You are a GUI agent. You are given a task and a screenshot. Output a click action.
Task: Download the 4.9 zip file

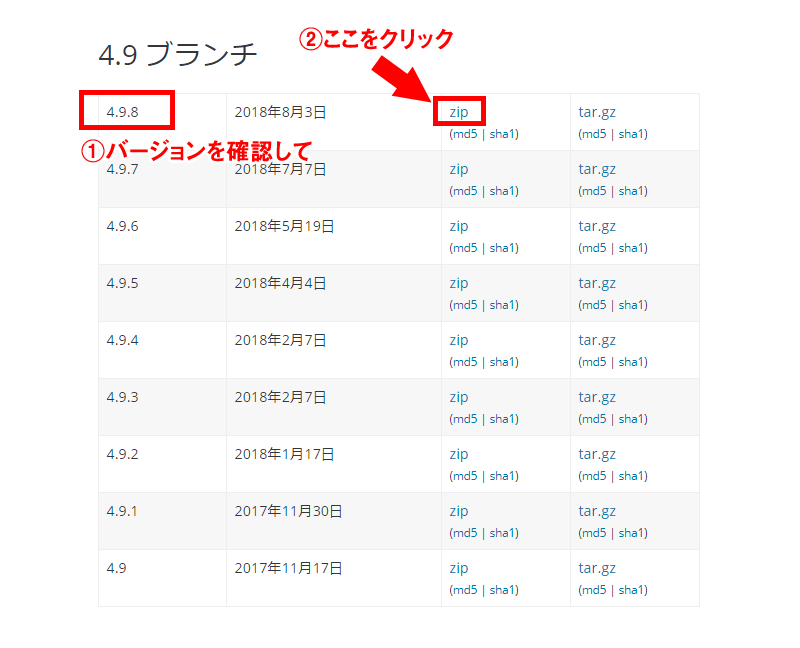point(459,568)
